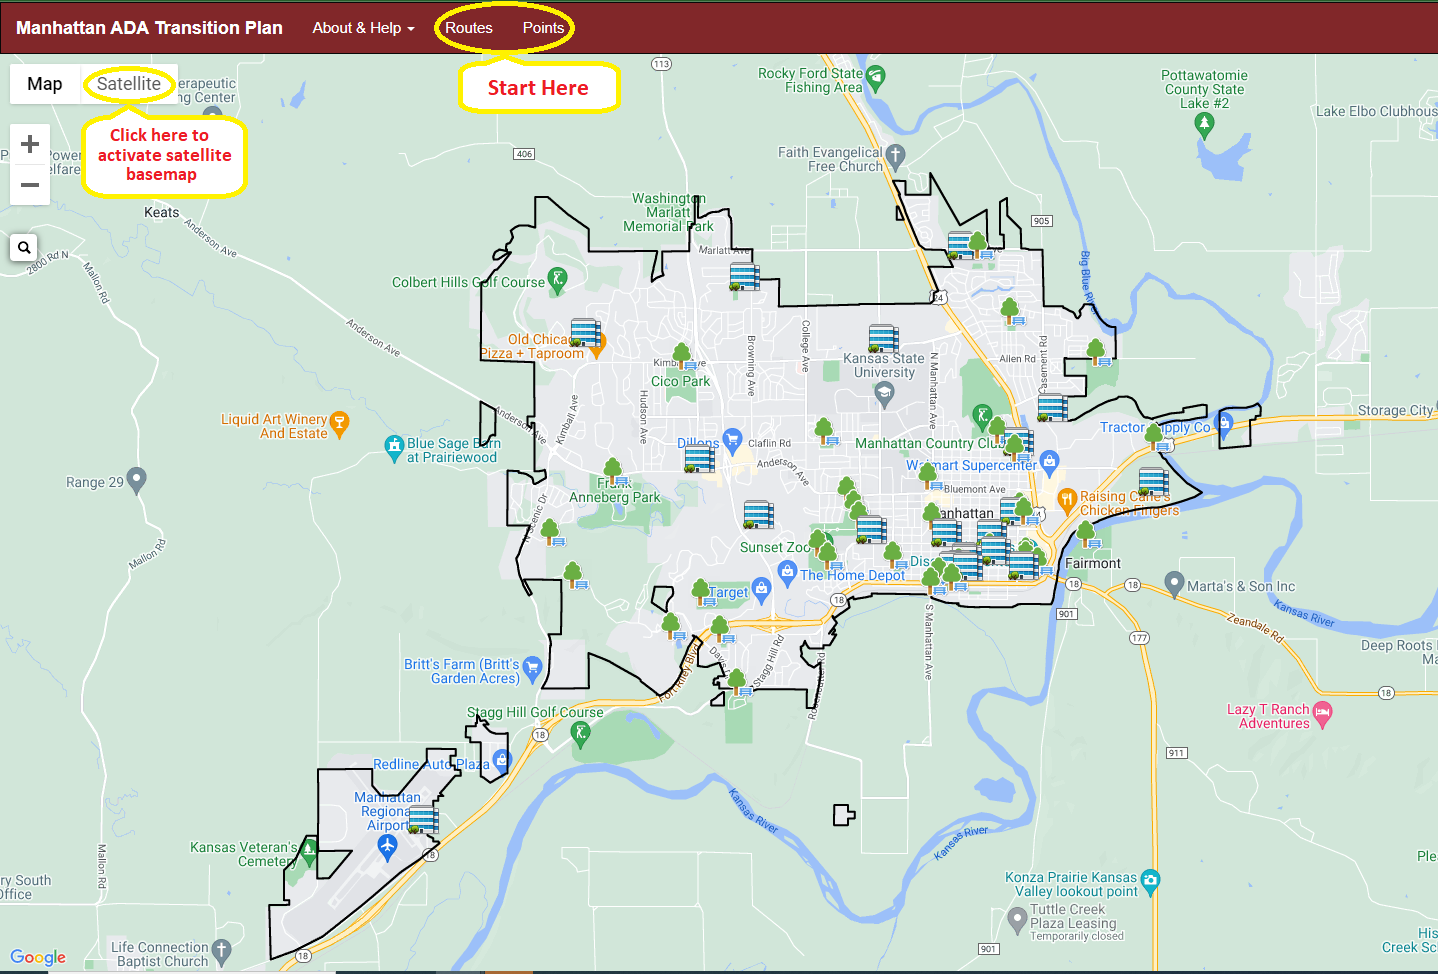Click The Home Depot shopping pin
This screenshot has width=1438, height=974.
point(787,575)
